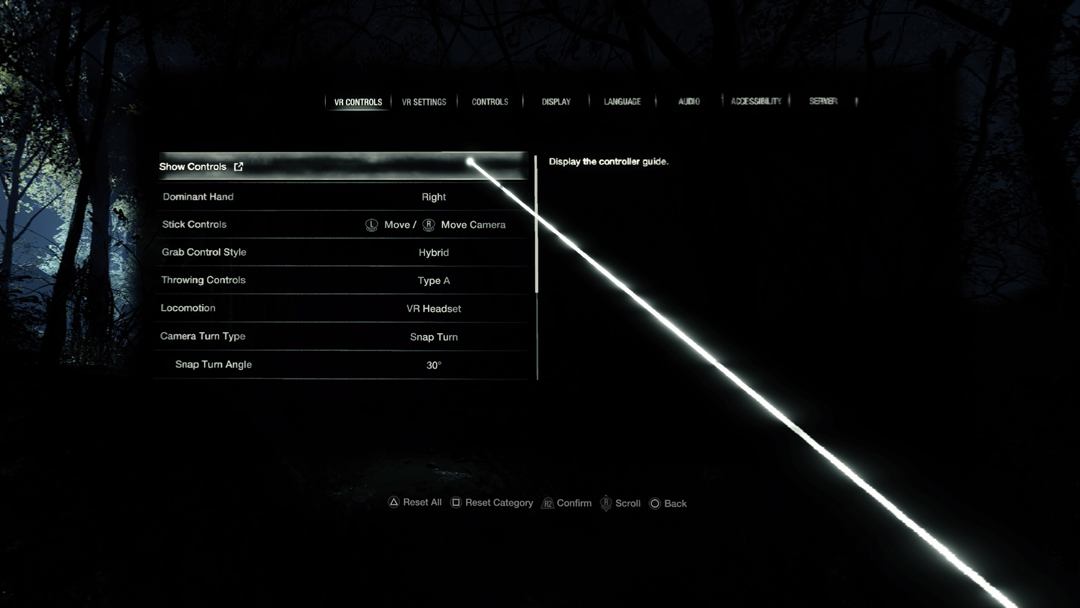
Task: Click the triangle Reset All icon
Action: (x=394, y=503)
